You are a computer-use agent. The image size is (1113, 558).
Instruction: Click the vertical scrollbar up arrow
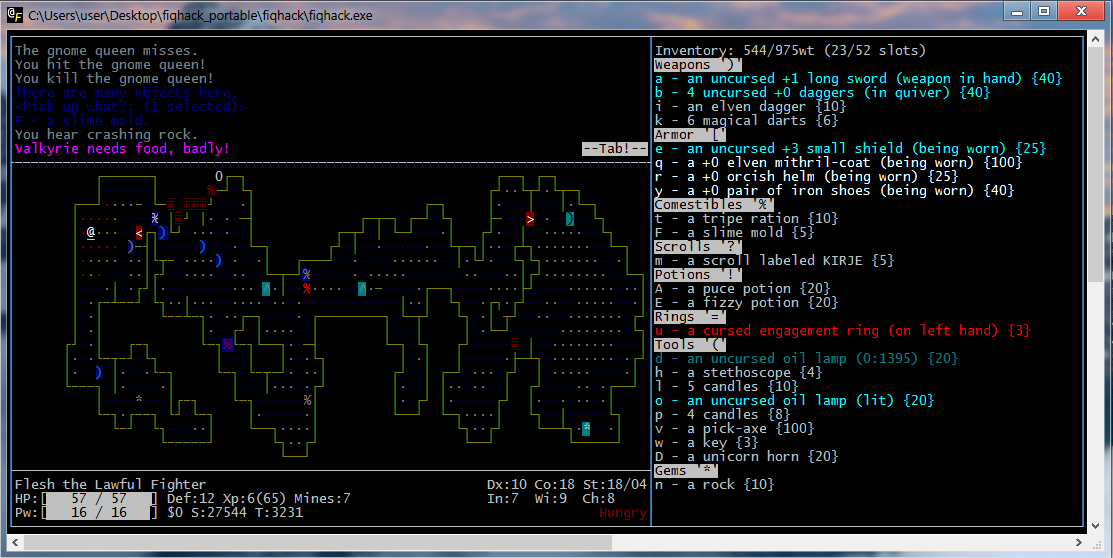(x=1095, y=39)
